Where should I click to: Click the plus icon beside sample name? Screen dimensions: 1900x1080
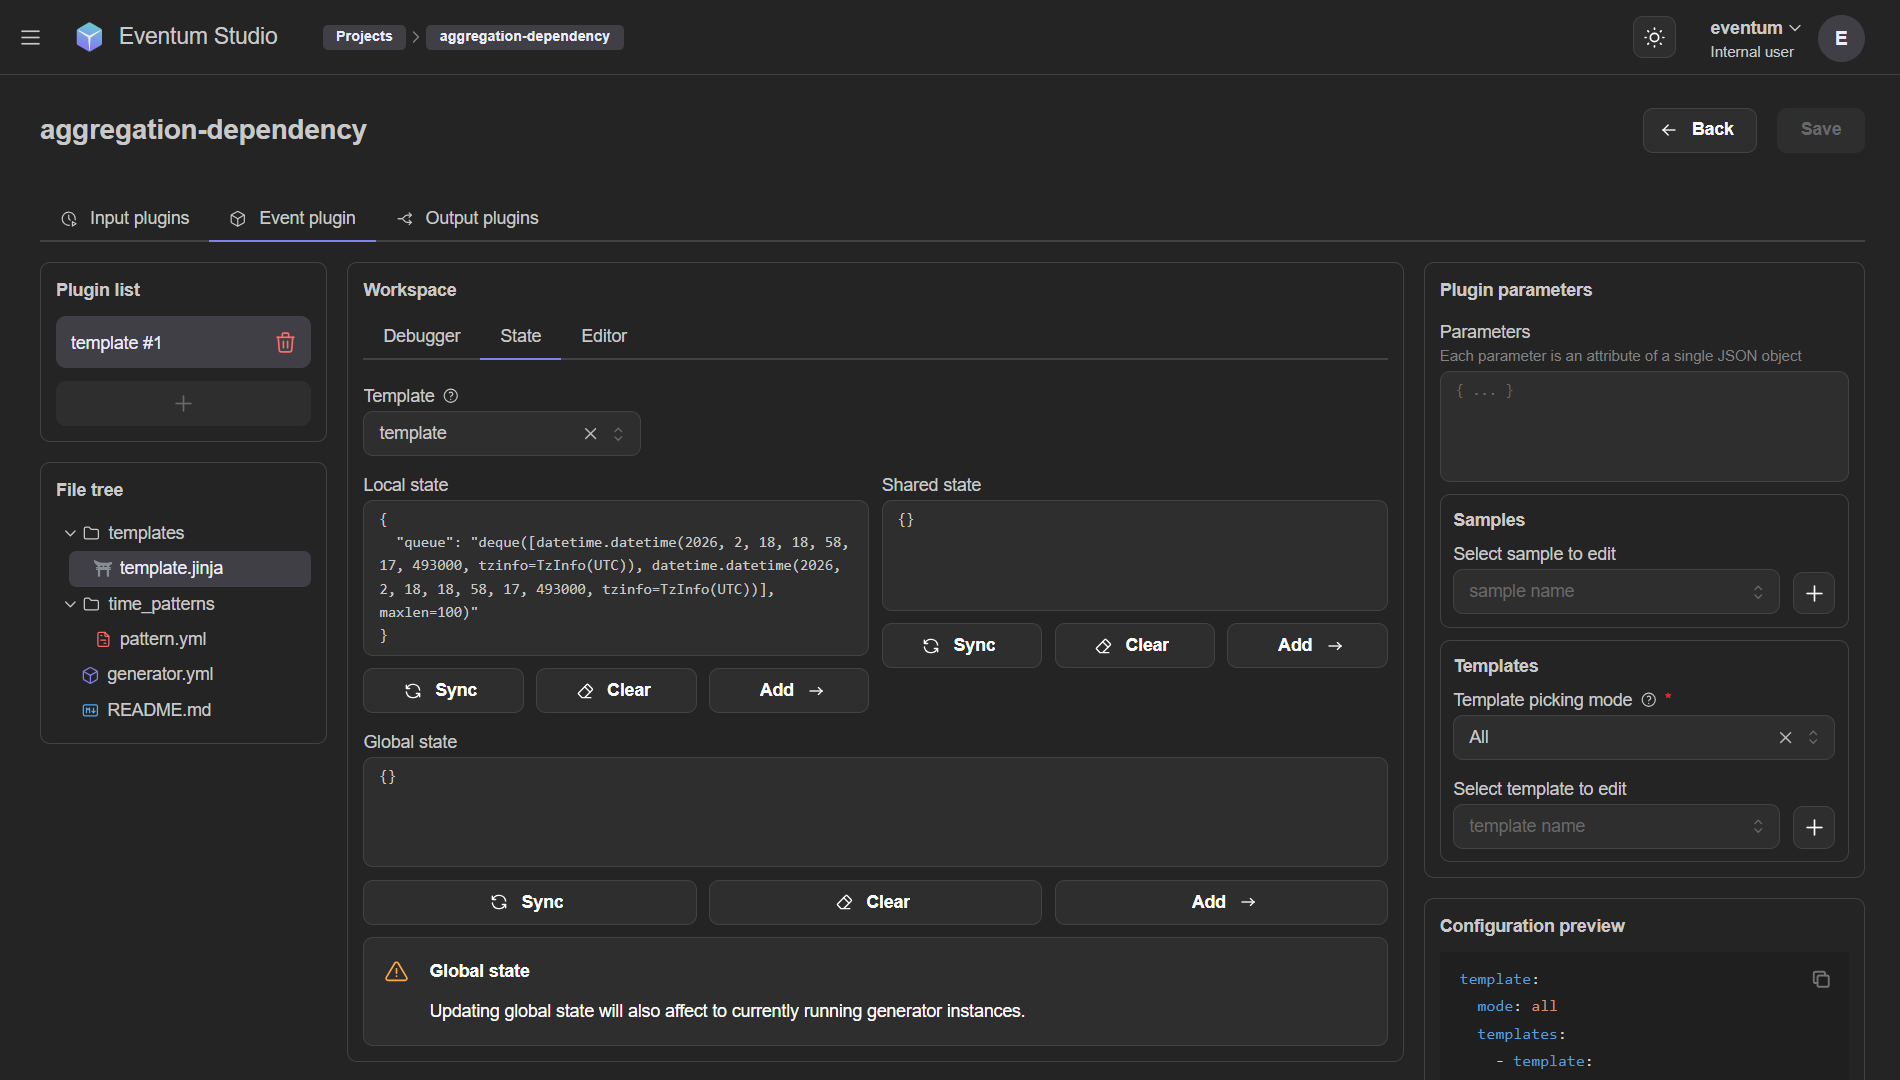tap(1813, 593)
